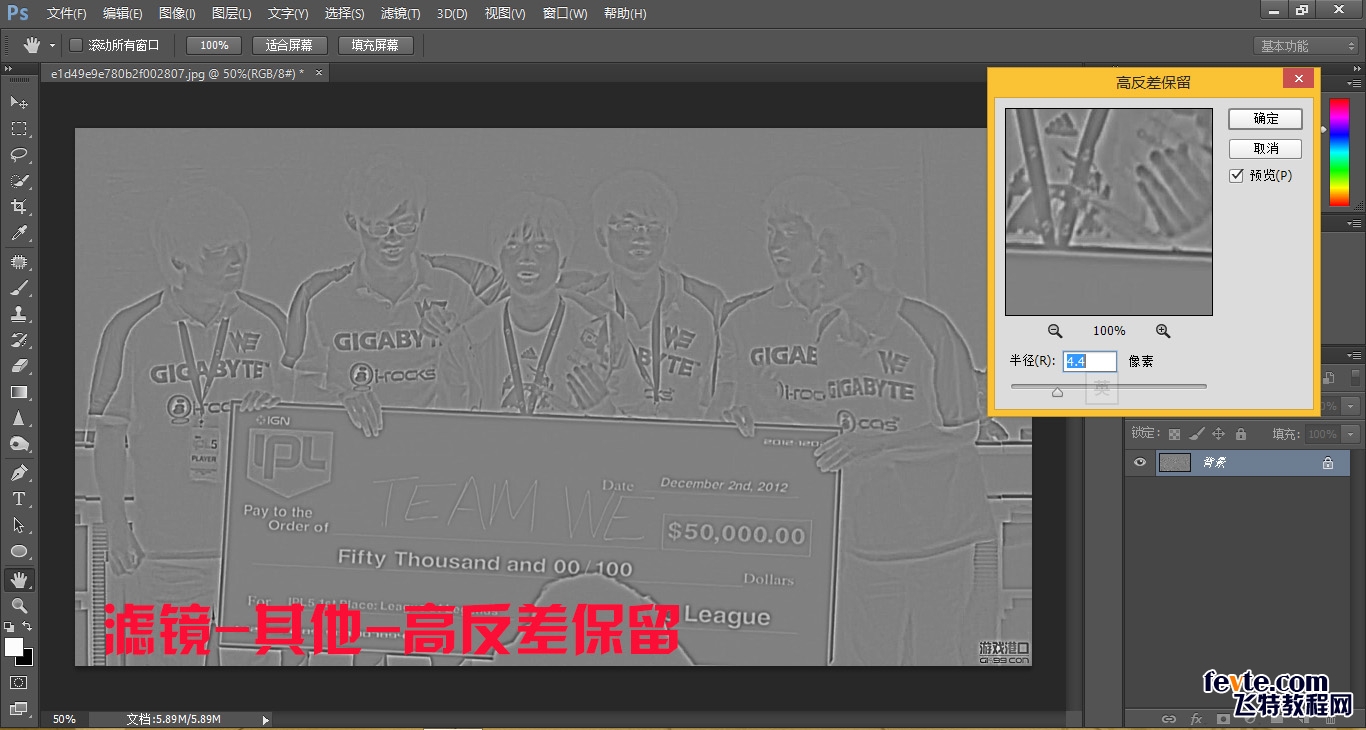Image resolution: width=1366 pixels, height=730 pixels.
Task: Adjust the High Pass radius slider handle
Action: point(1057,392)
